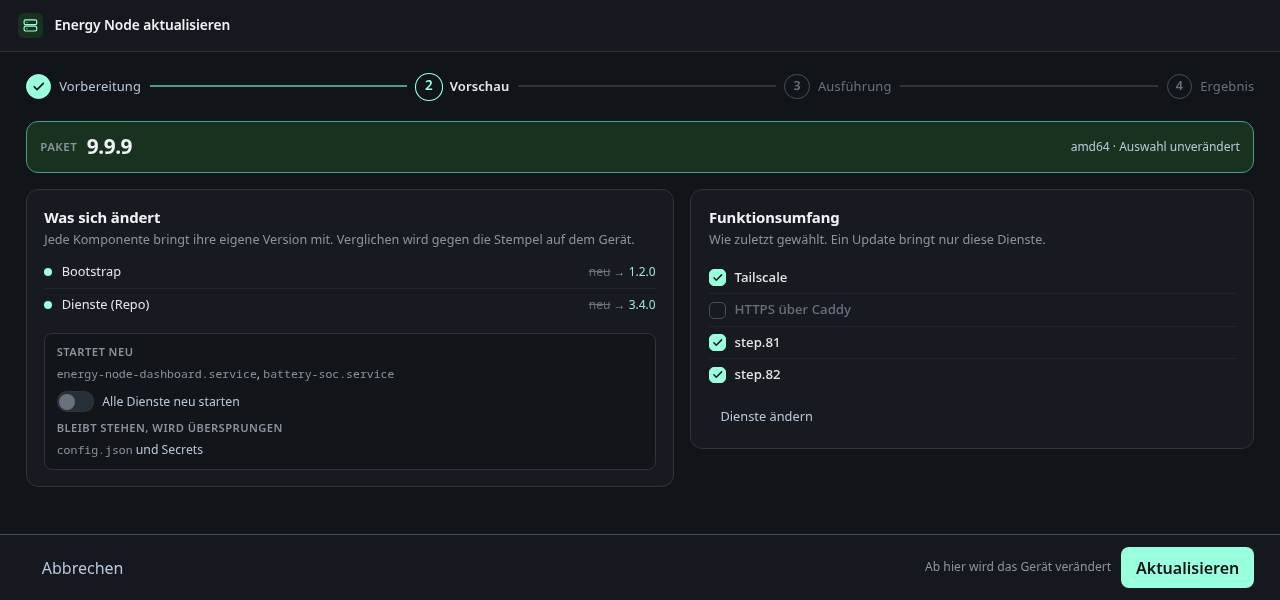The width and height of the screenshot is (1280, 600).
Task: Select the Ergebnis step number 4
Action: tap(1179, 86)
